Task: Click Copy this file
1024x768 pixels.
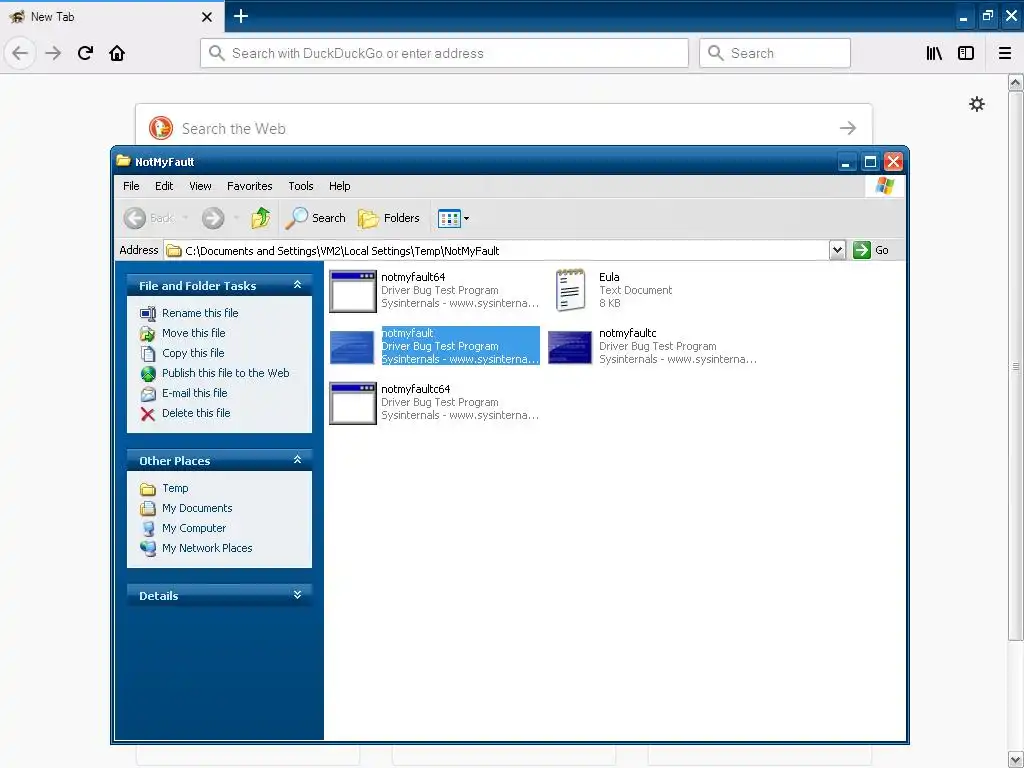Action: 193,353
